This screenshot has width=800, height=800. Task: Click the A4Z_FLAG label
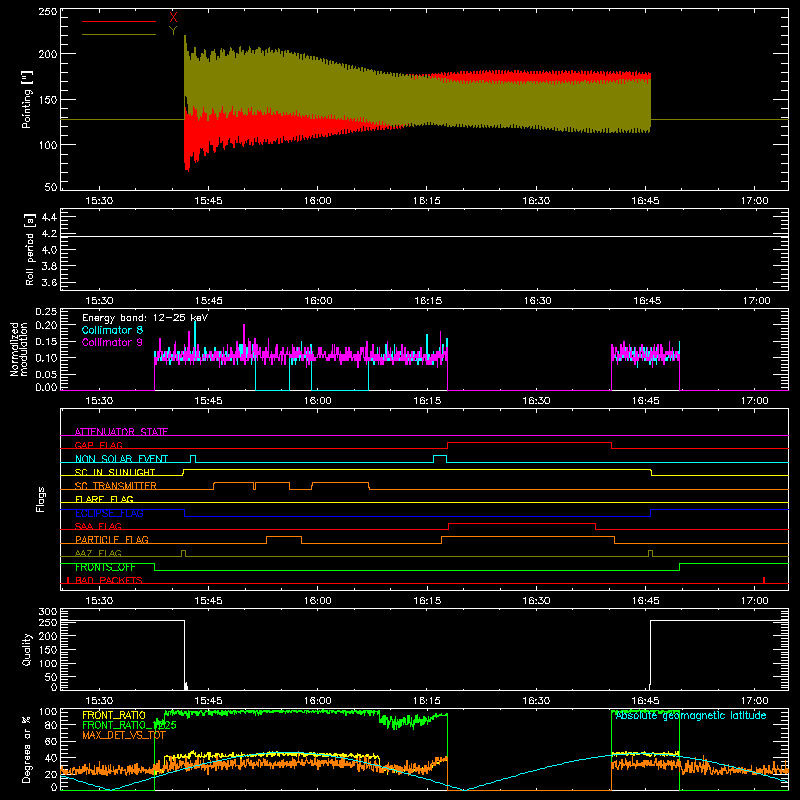tap(98, 553)
